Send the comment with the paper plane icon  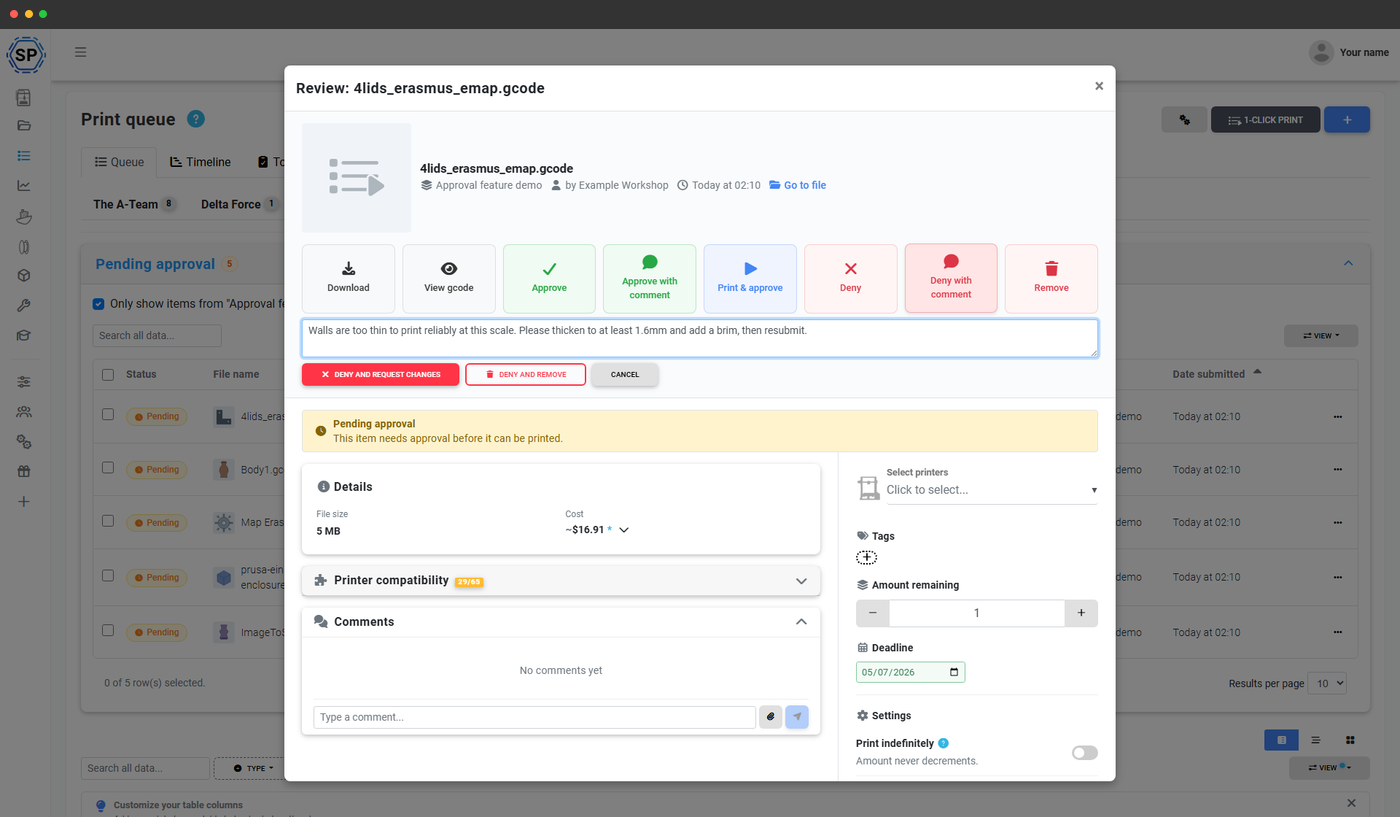[797, 717]
